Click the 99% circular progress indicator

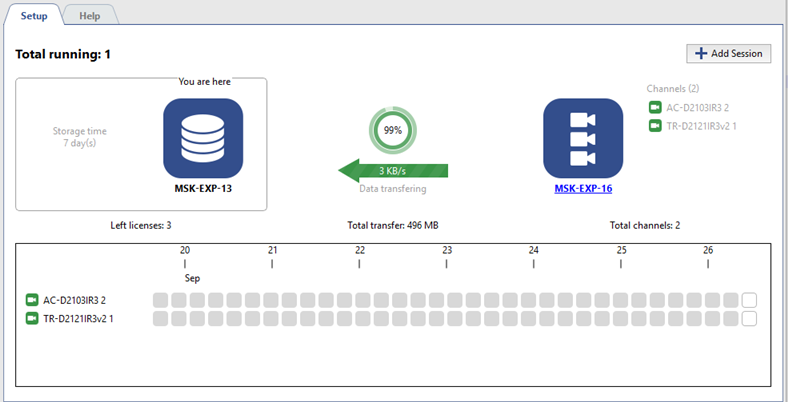click(393, 130)
